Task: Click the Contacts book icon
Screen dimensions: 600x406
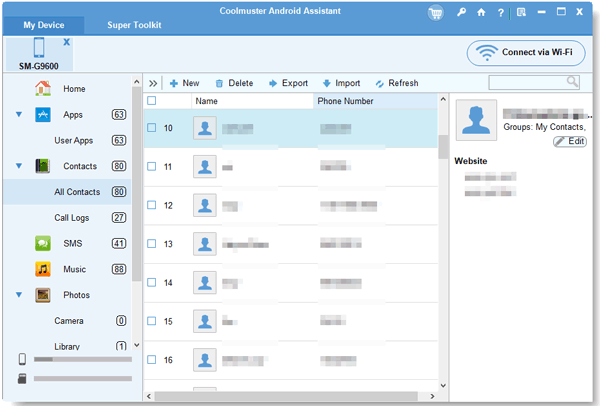Action: coord(43,166)
